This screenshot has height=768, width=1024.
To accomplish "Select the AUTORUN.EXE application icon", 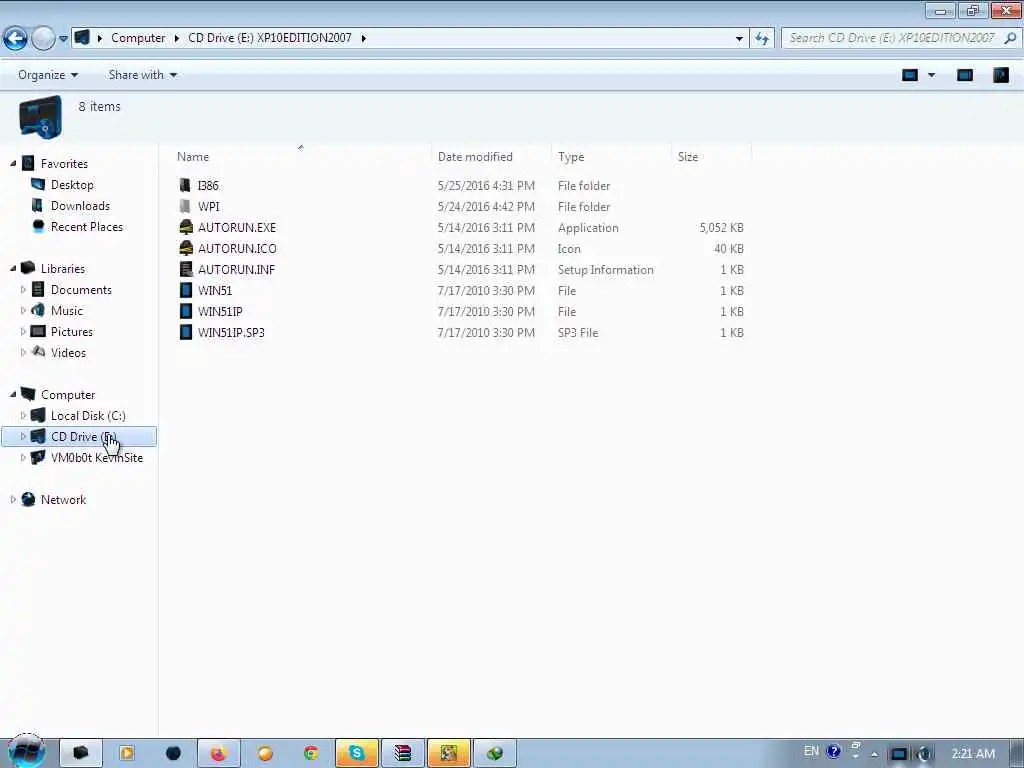I will click(185, 227).
